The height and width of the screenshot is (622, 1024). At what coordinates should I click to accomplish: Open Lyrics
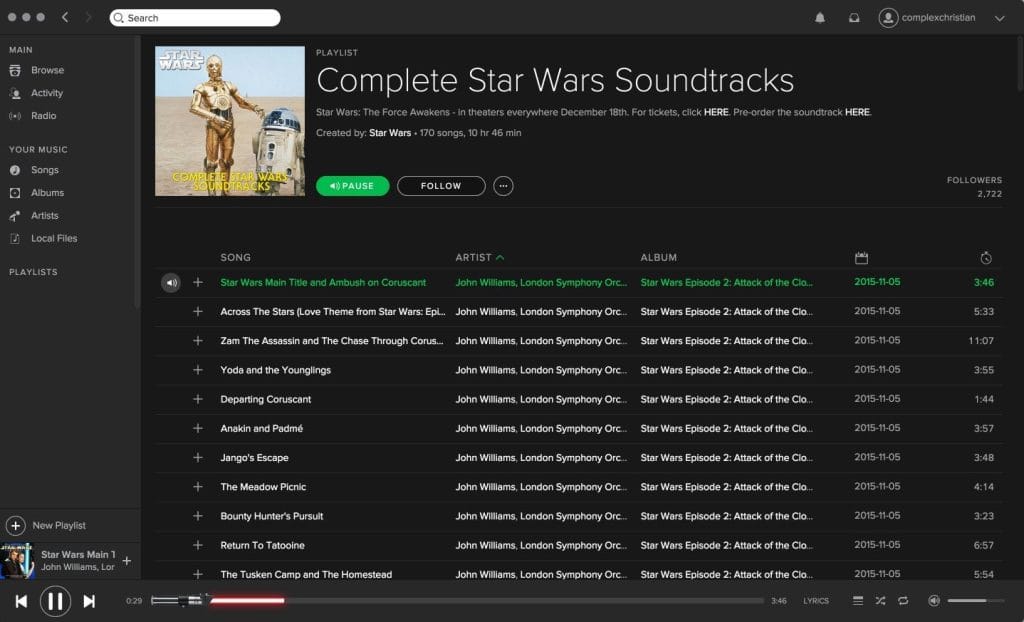(816, 601)
